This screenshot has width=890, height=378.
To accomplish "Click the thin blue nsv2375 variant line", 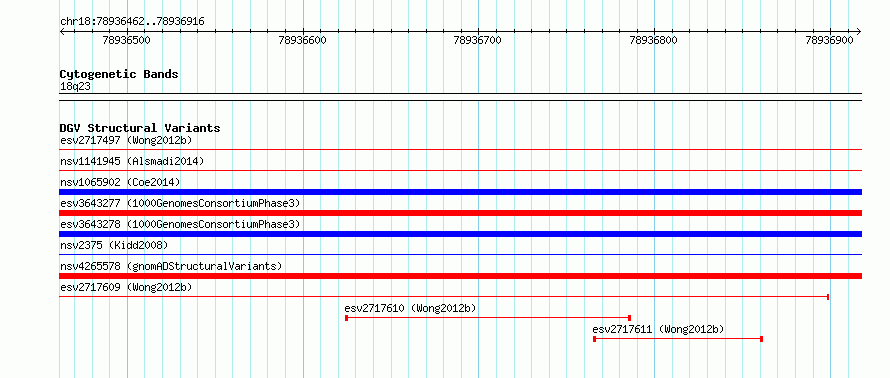I will click(461, 254).
